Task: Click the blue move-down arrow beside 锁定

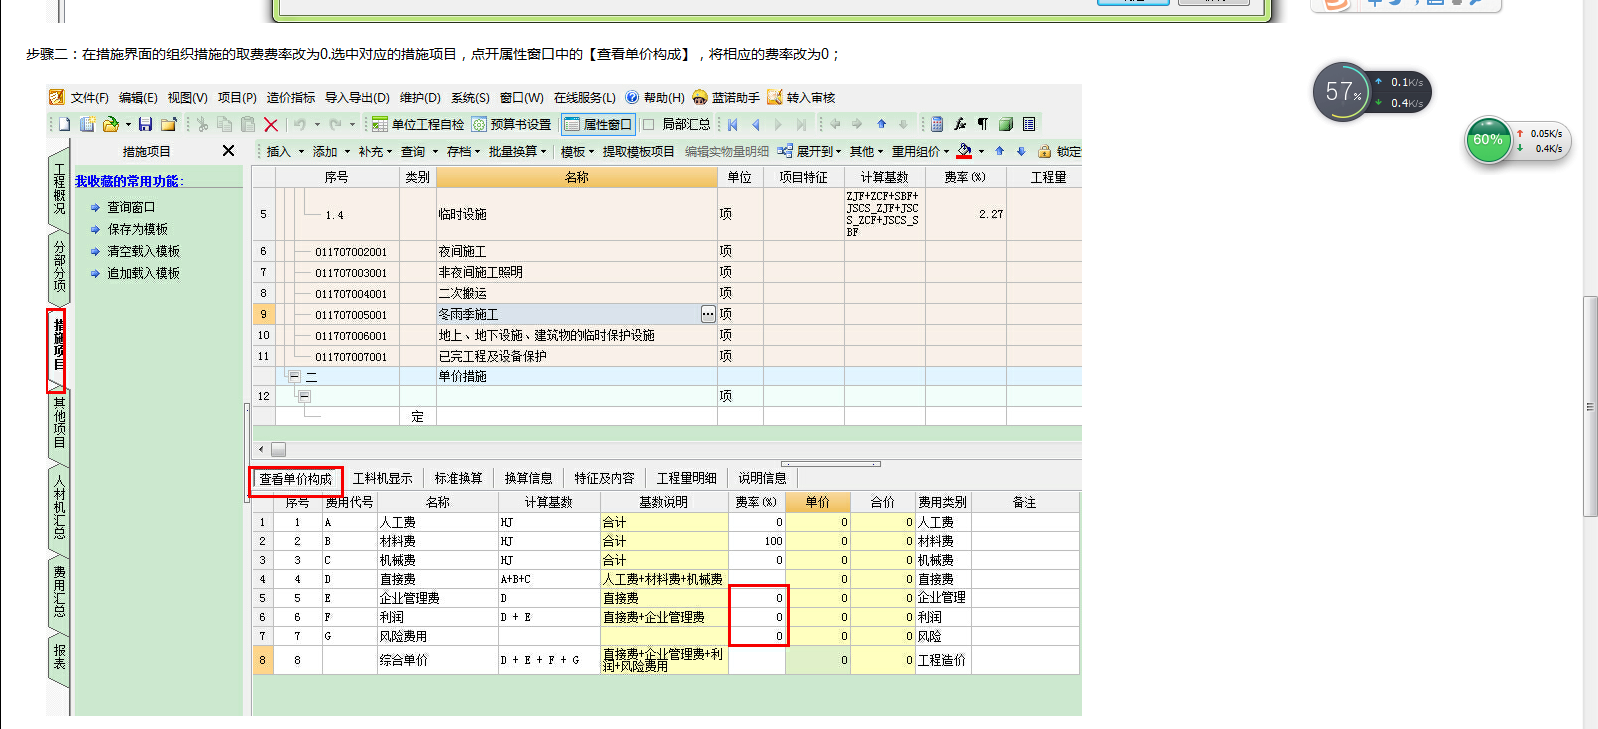Action: 1021,151
